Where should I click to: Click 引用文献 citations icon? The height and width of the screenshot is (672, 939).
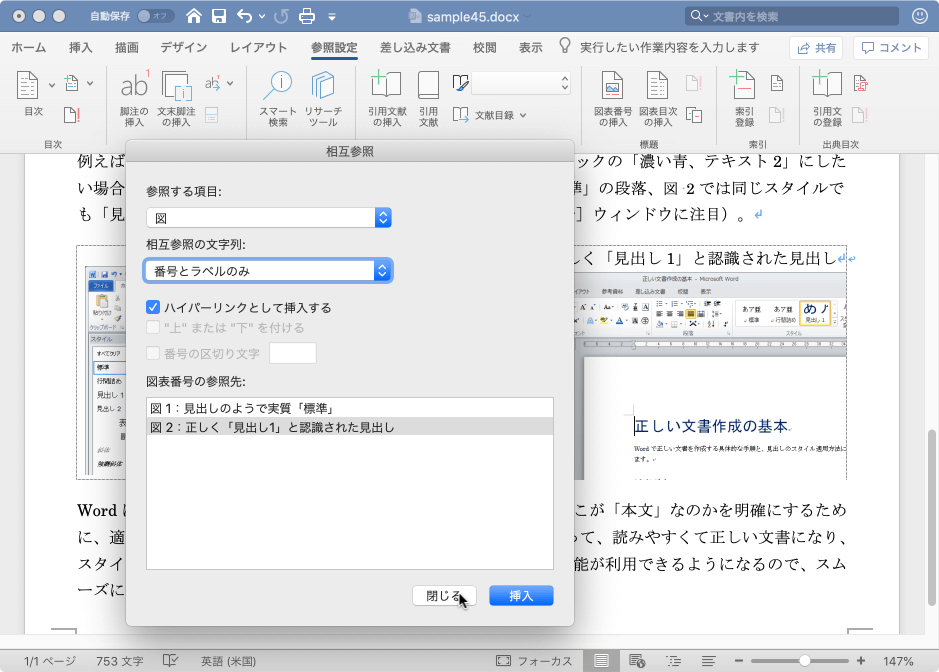428,99
